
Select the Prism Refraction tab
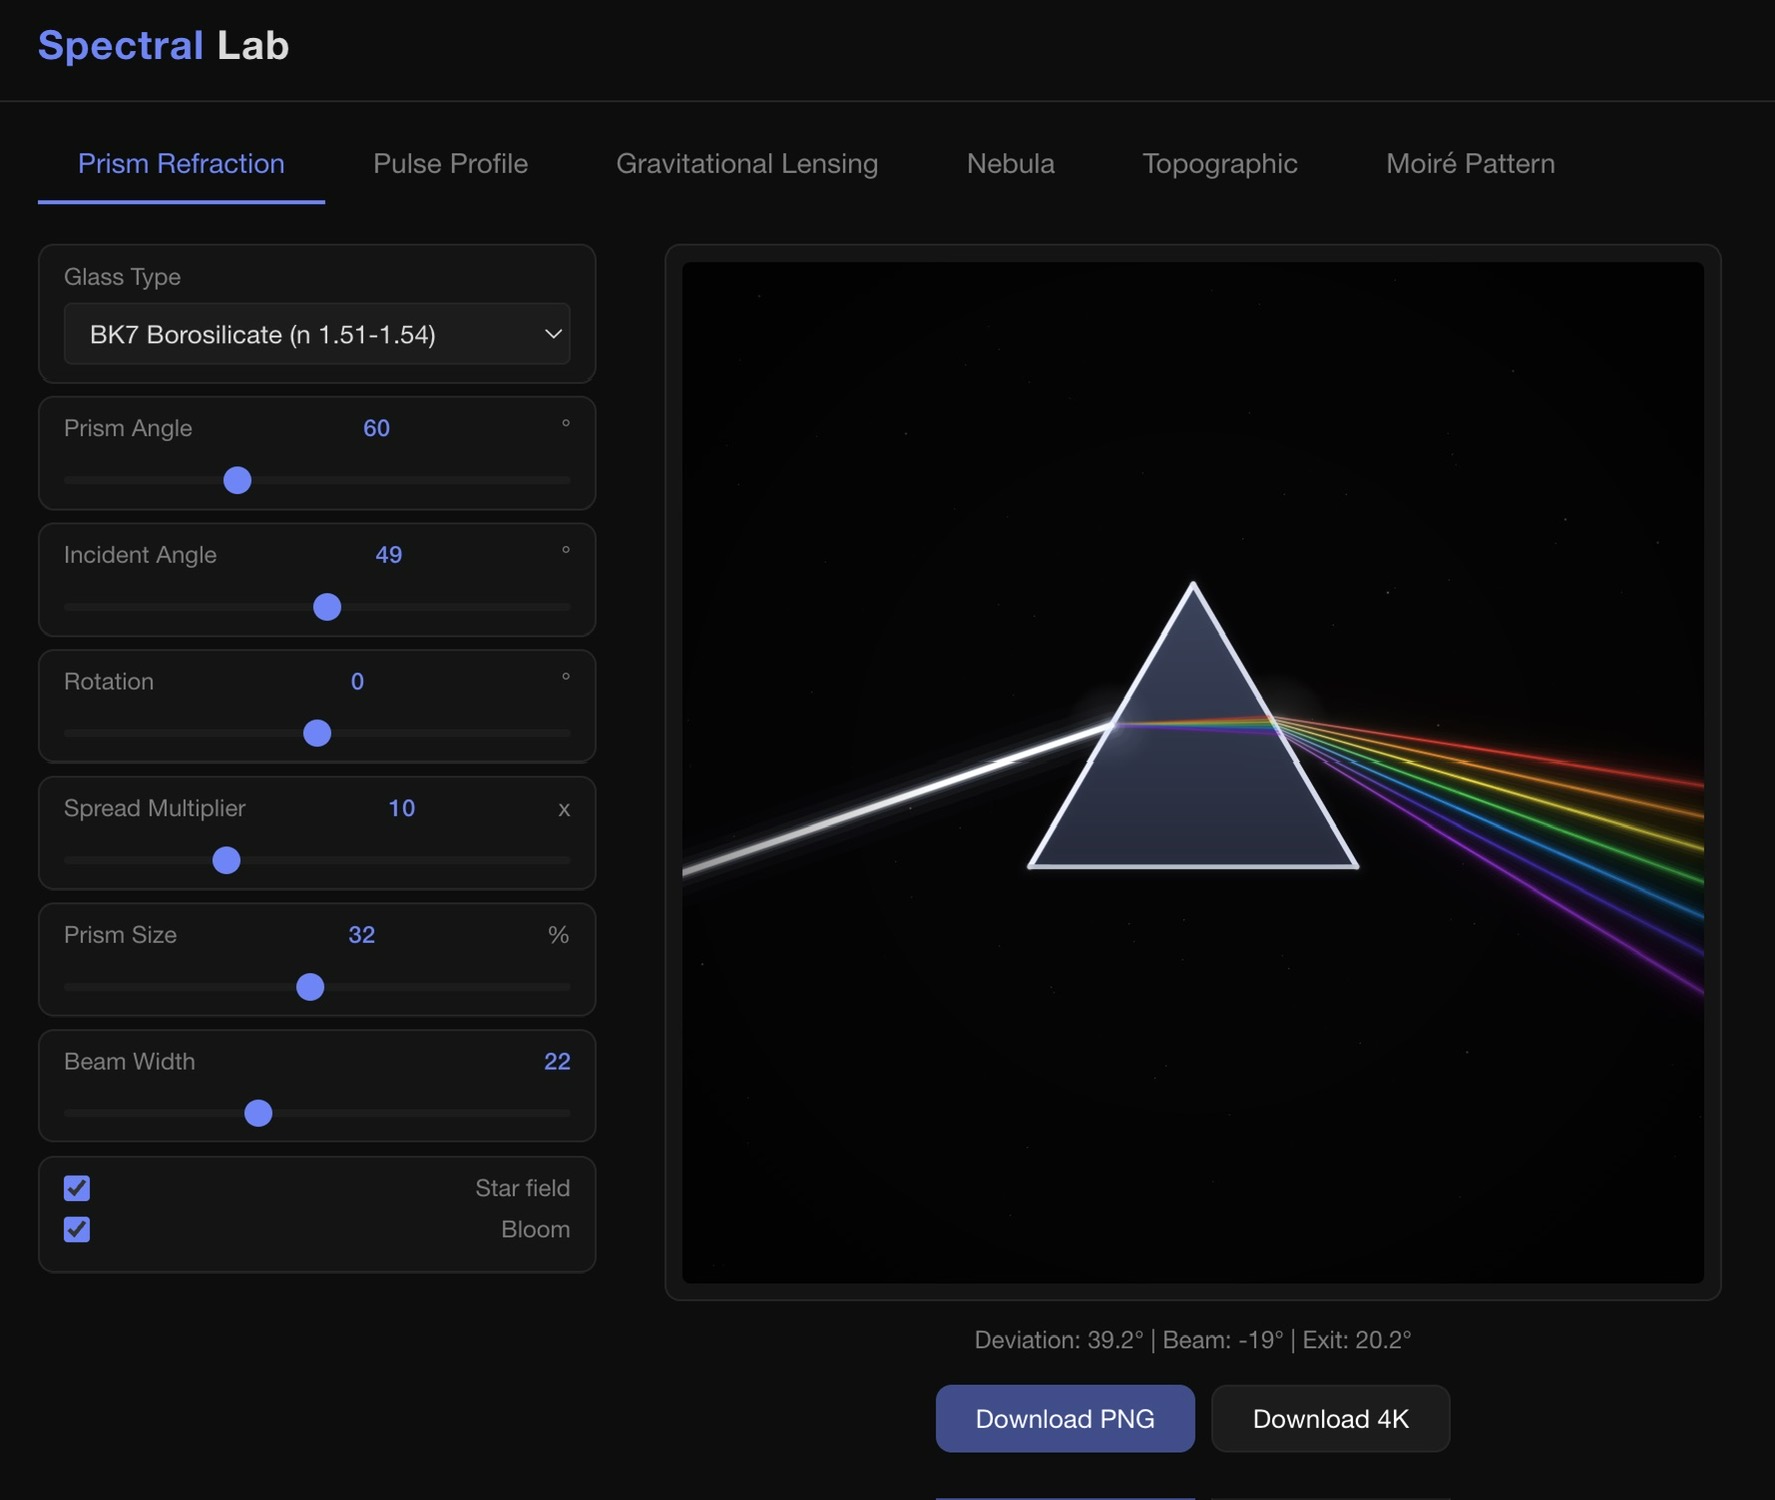point(181,164)
